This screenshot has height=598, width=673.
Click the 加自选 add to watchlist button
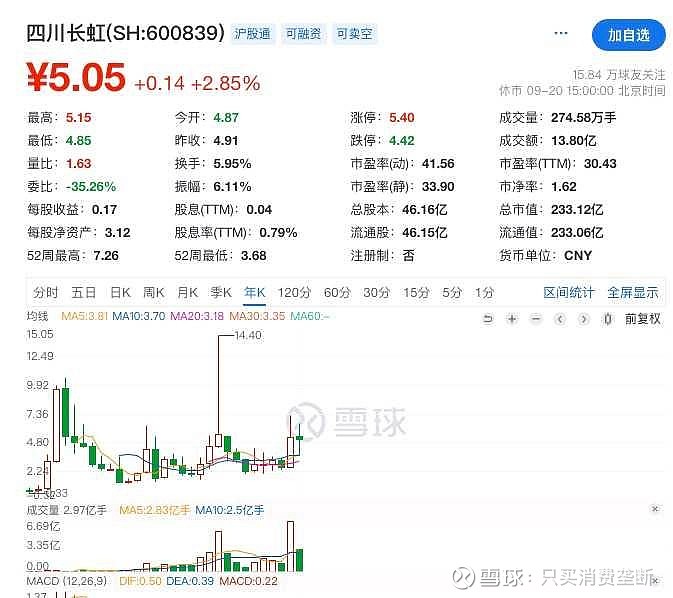629,35
